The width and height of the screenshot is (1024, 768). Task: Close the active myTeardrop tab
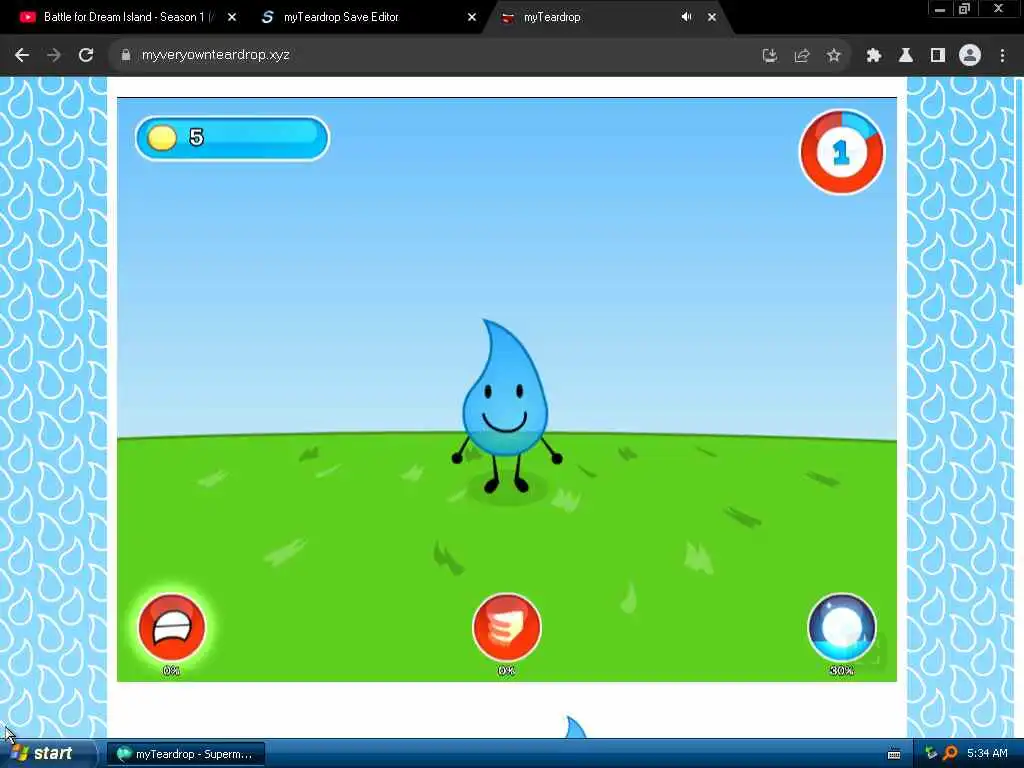(712, 17)
